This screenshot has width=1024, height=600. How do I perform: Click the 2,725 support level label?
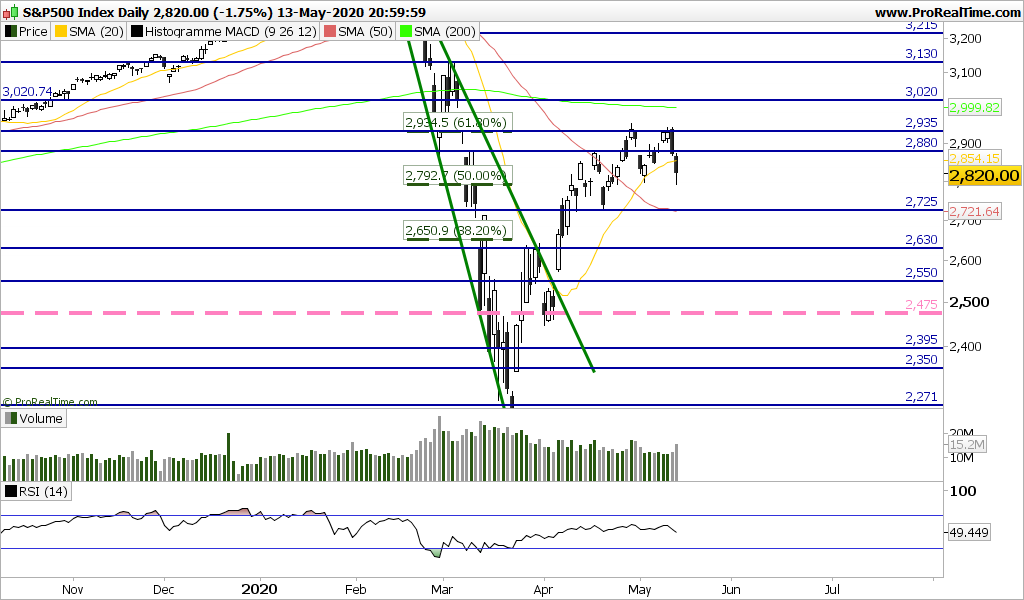coord(921,202)
